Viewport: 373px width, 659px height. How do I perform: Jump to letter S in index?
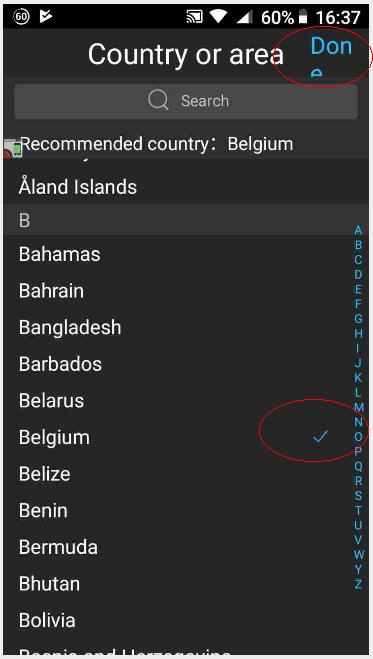coord(358,496)
